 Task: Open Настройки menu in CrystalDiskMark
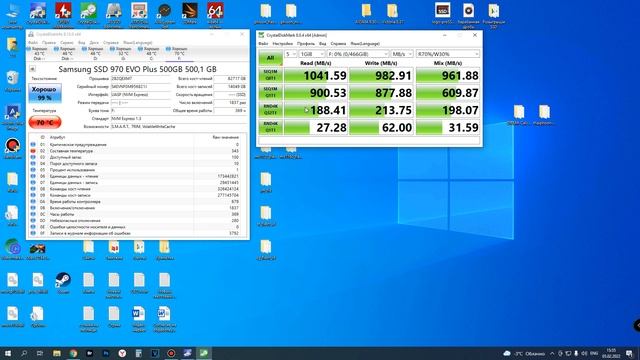tap(282, 43)
